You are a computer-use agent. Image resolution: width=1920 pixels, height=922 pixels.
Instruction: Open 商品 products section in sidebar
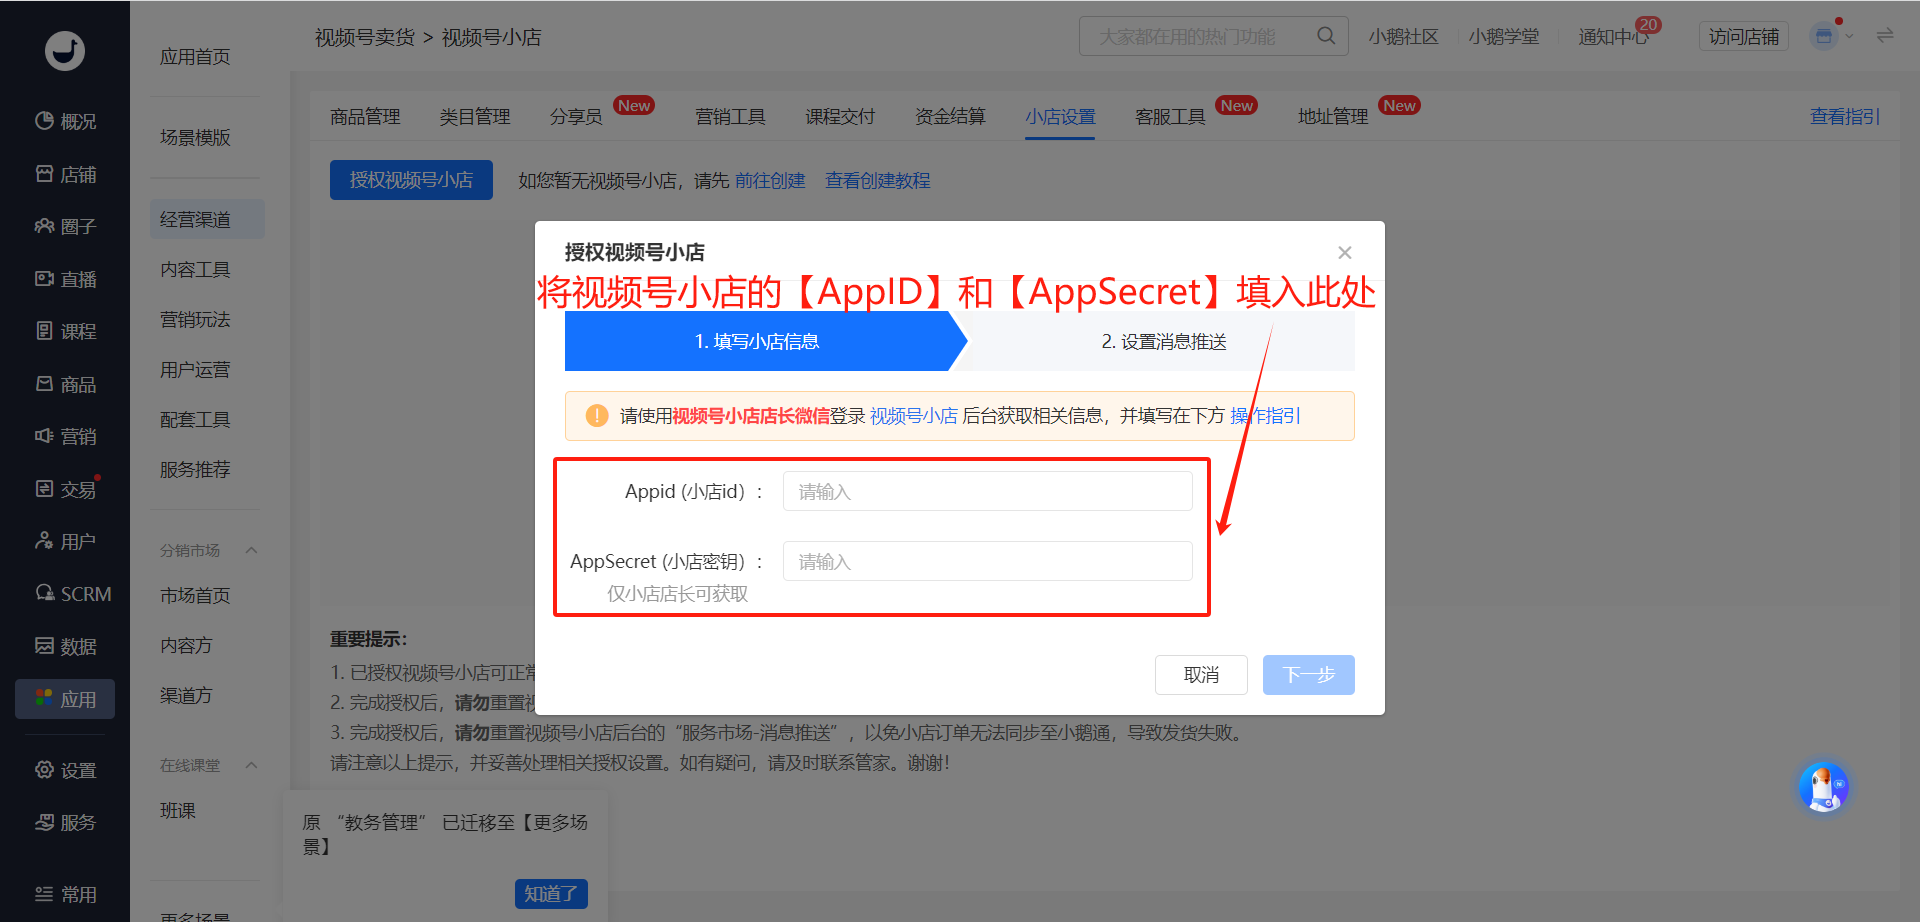tap(65, 384)
